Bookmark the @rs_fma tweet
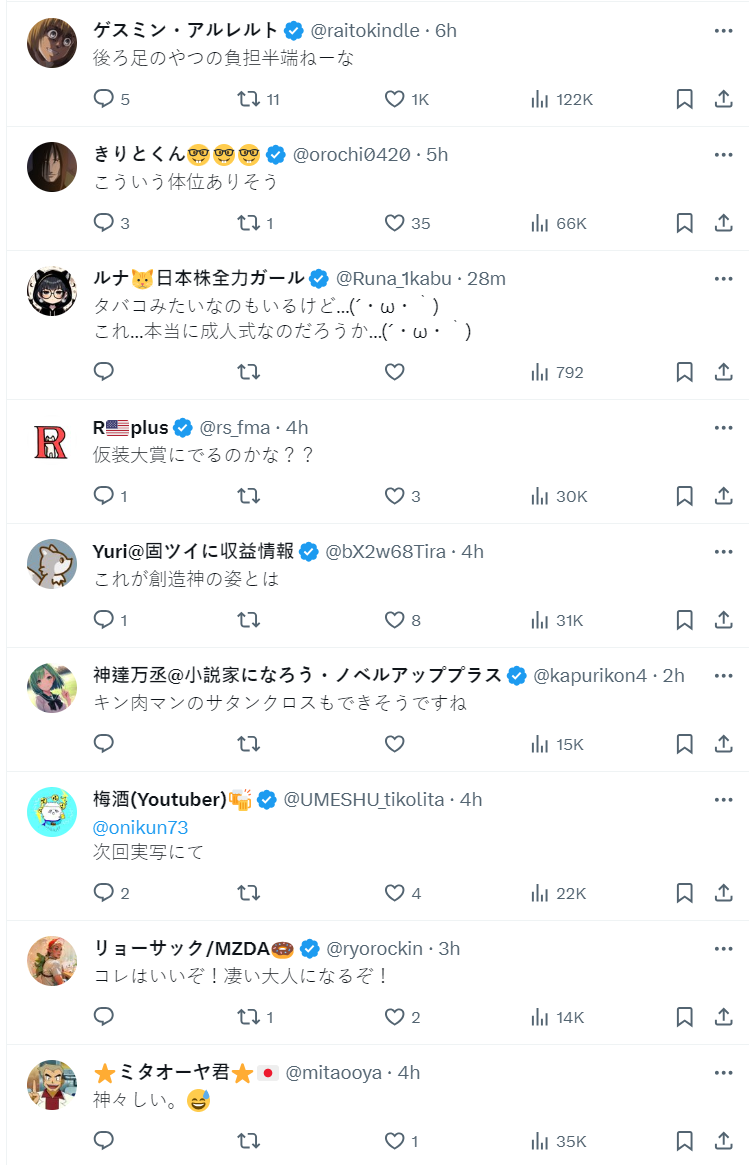 click(684, 496)
